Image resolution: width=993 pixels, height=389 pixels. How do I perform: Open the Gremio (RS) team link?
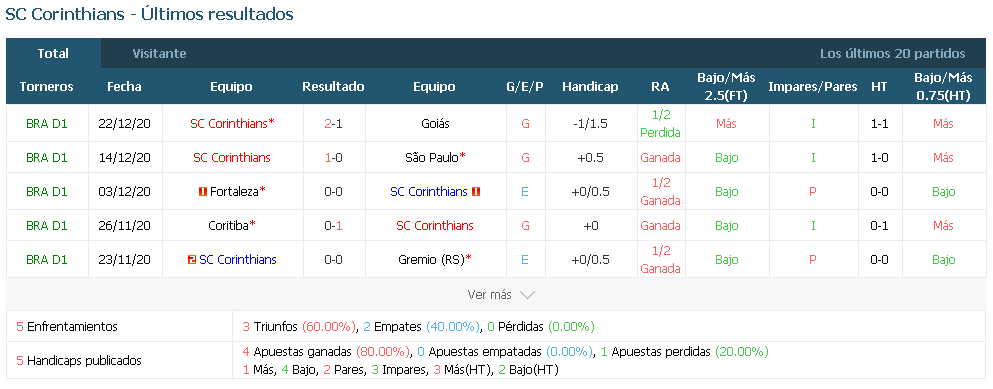tap(431, 259)
